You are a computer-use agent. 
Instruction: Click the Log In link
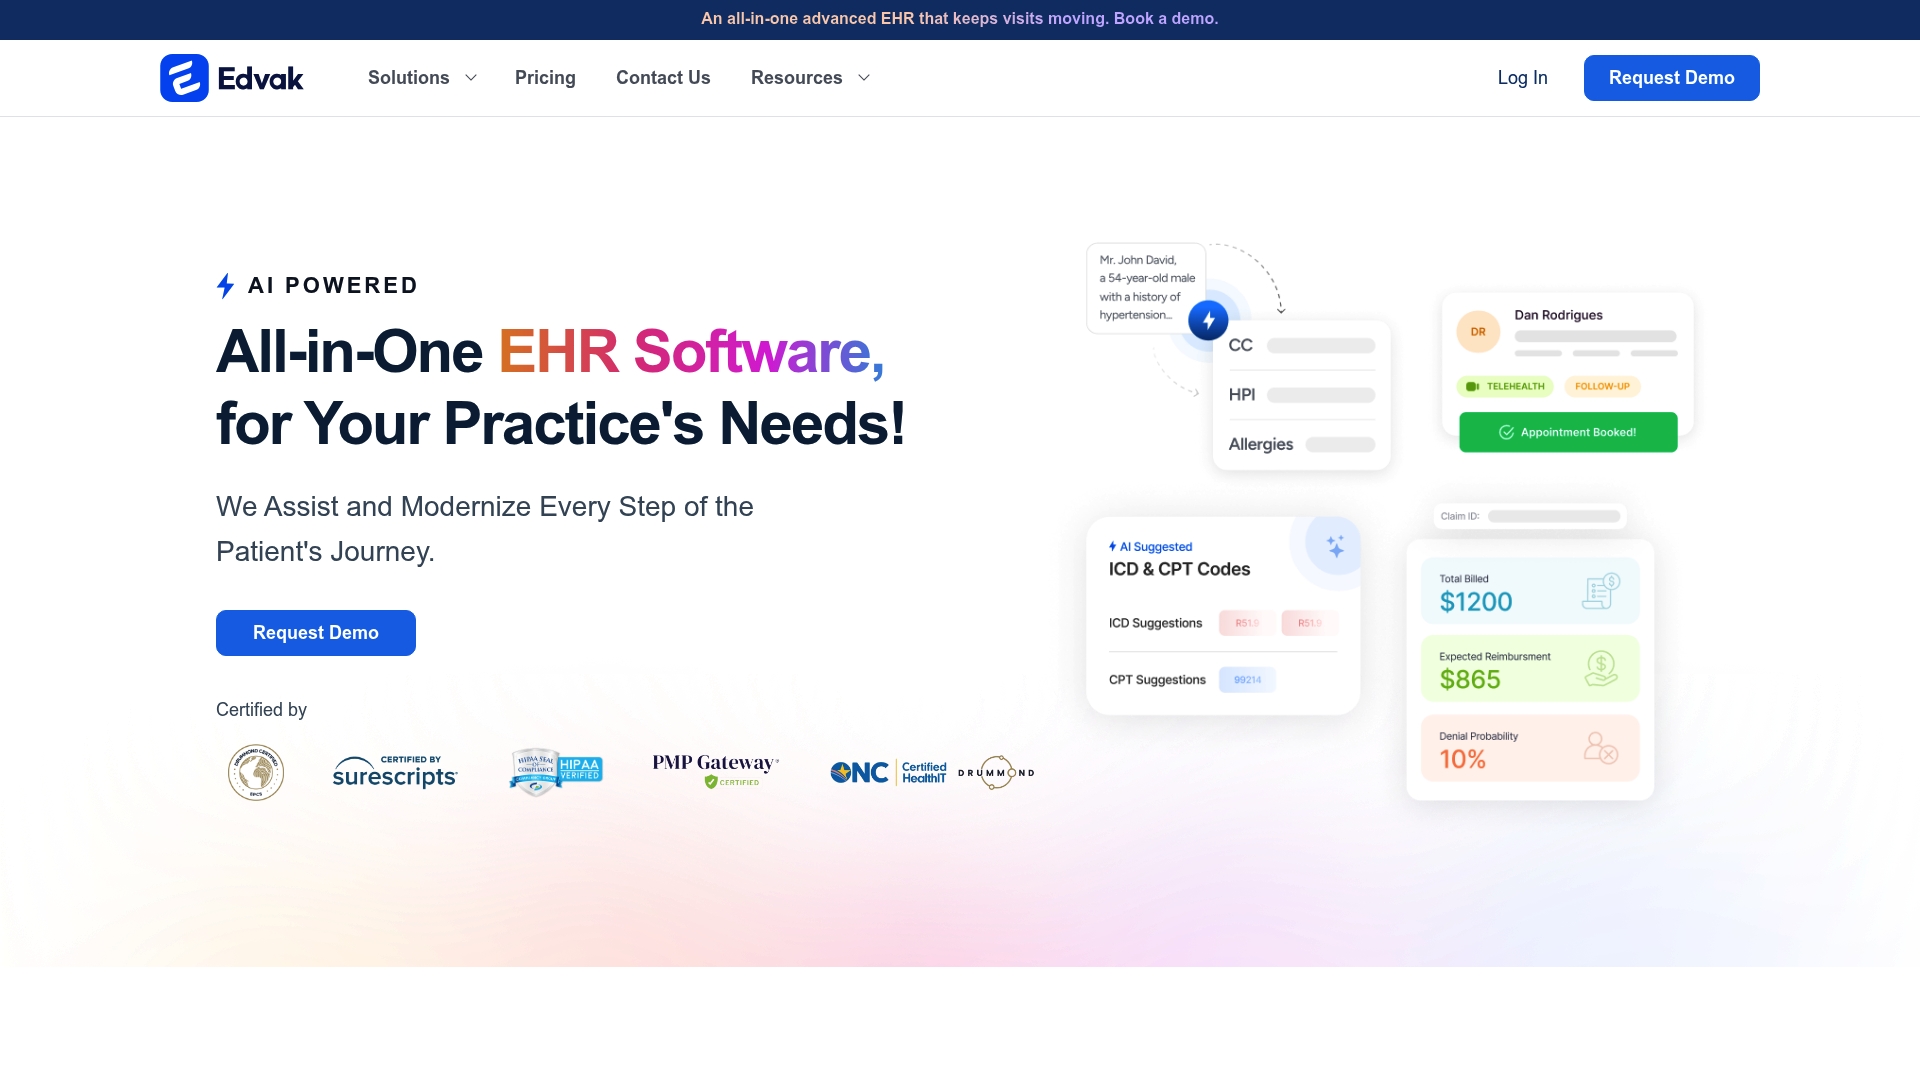(1522, 78)
